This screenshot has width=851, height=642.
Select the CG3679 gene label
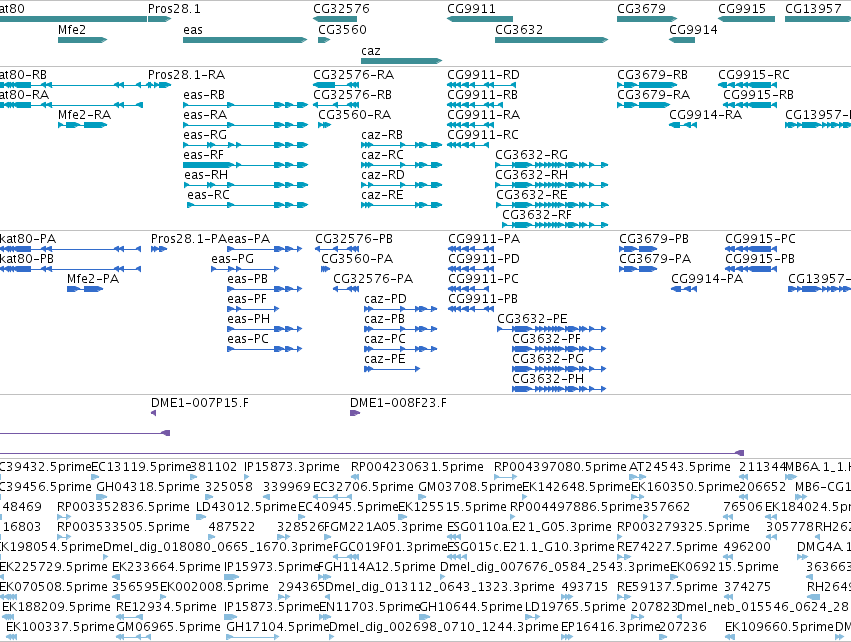pyautogui.click(x=641, y=9)
